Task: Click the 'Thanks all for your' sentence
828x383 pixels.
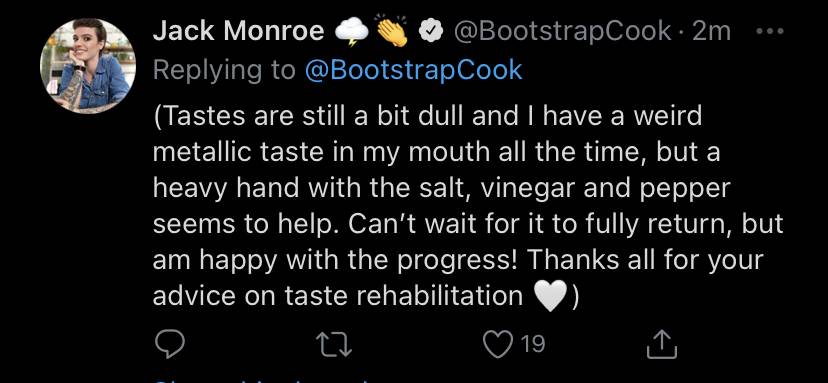Action: point(644,260)
